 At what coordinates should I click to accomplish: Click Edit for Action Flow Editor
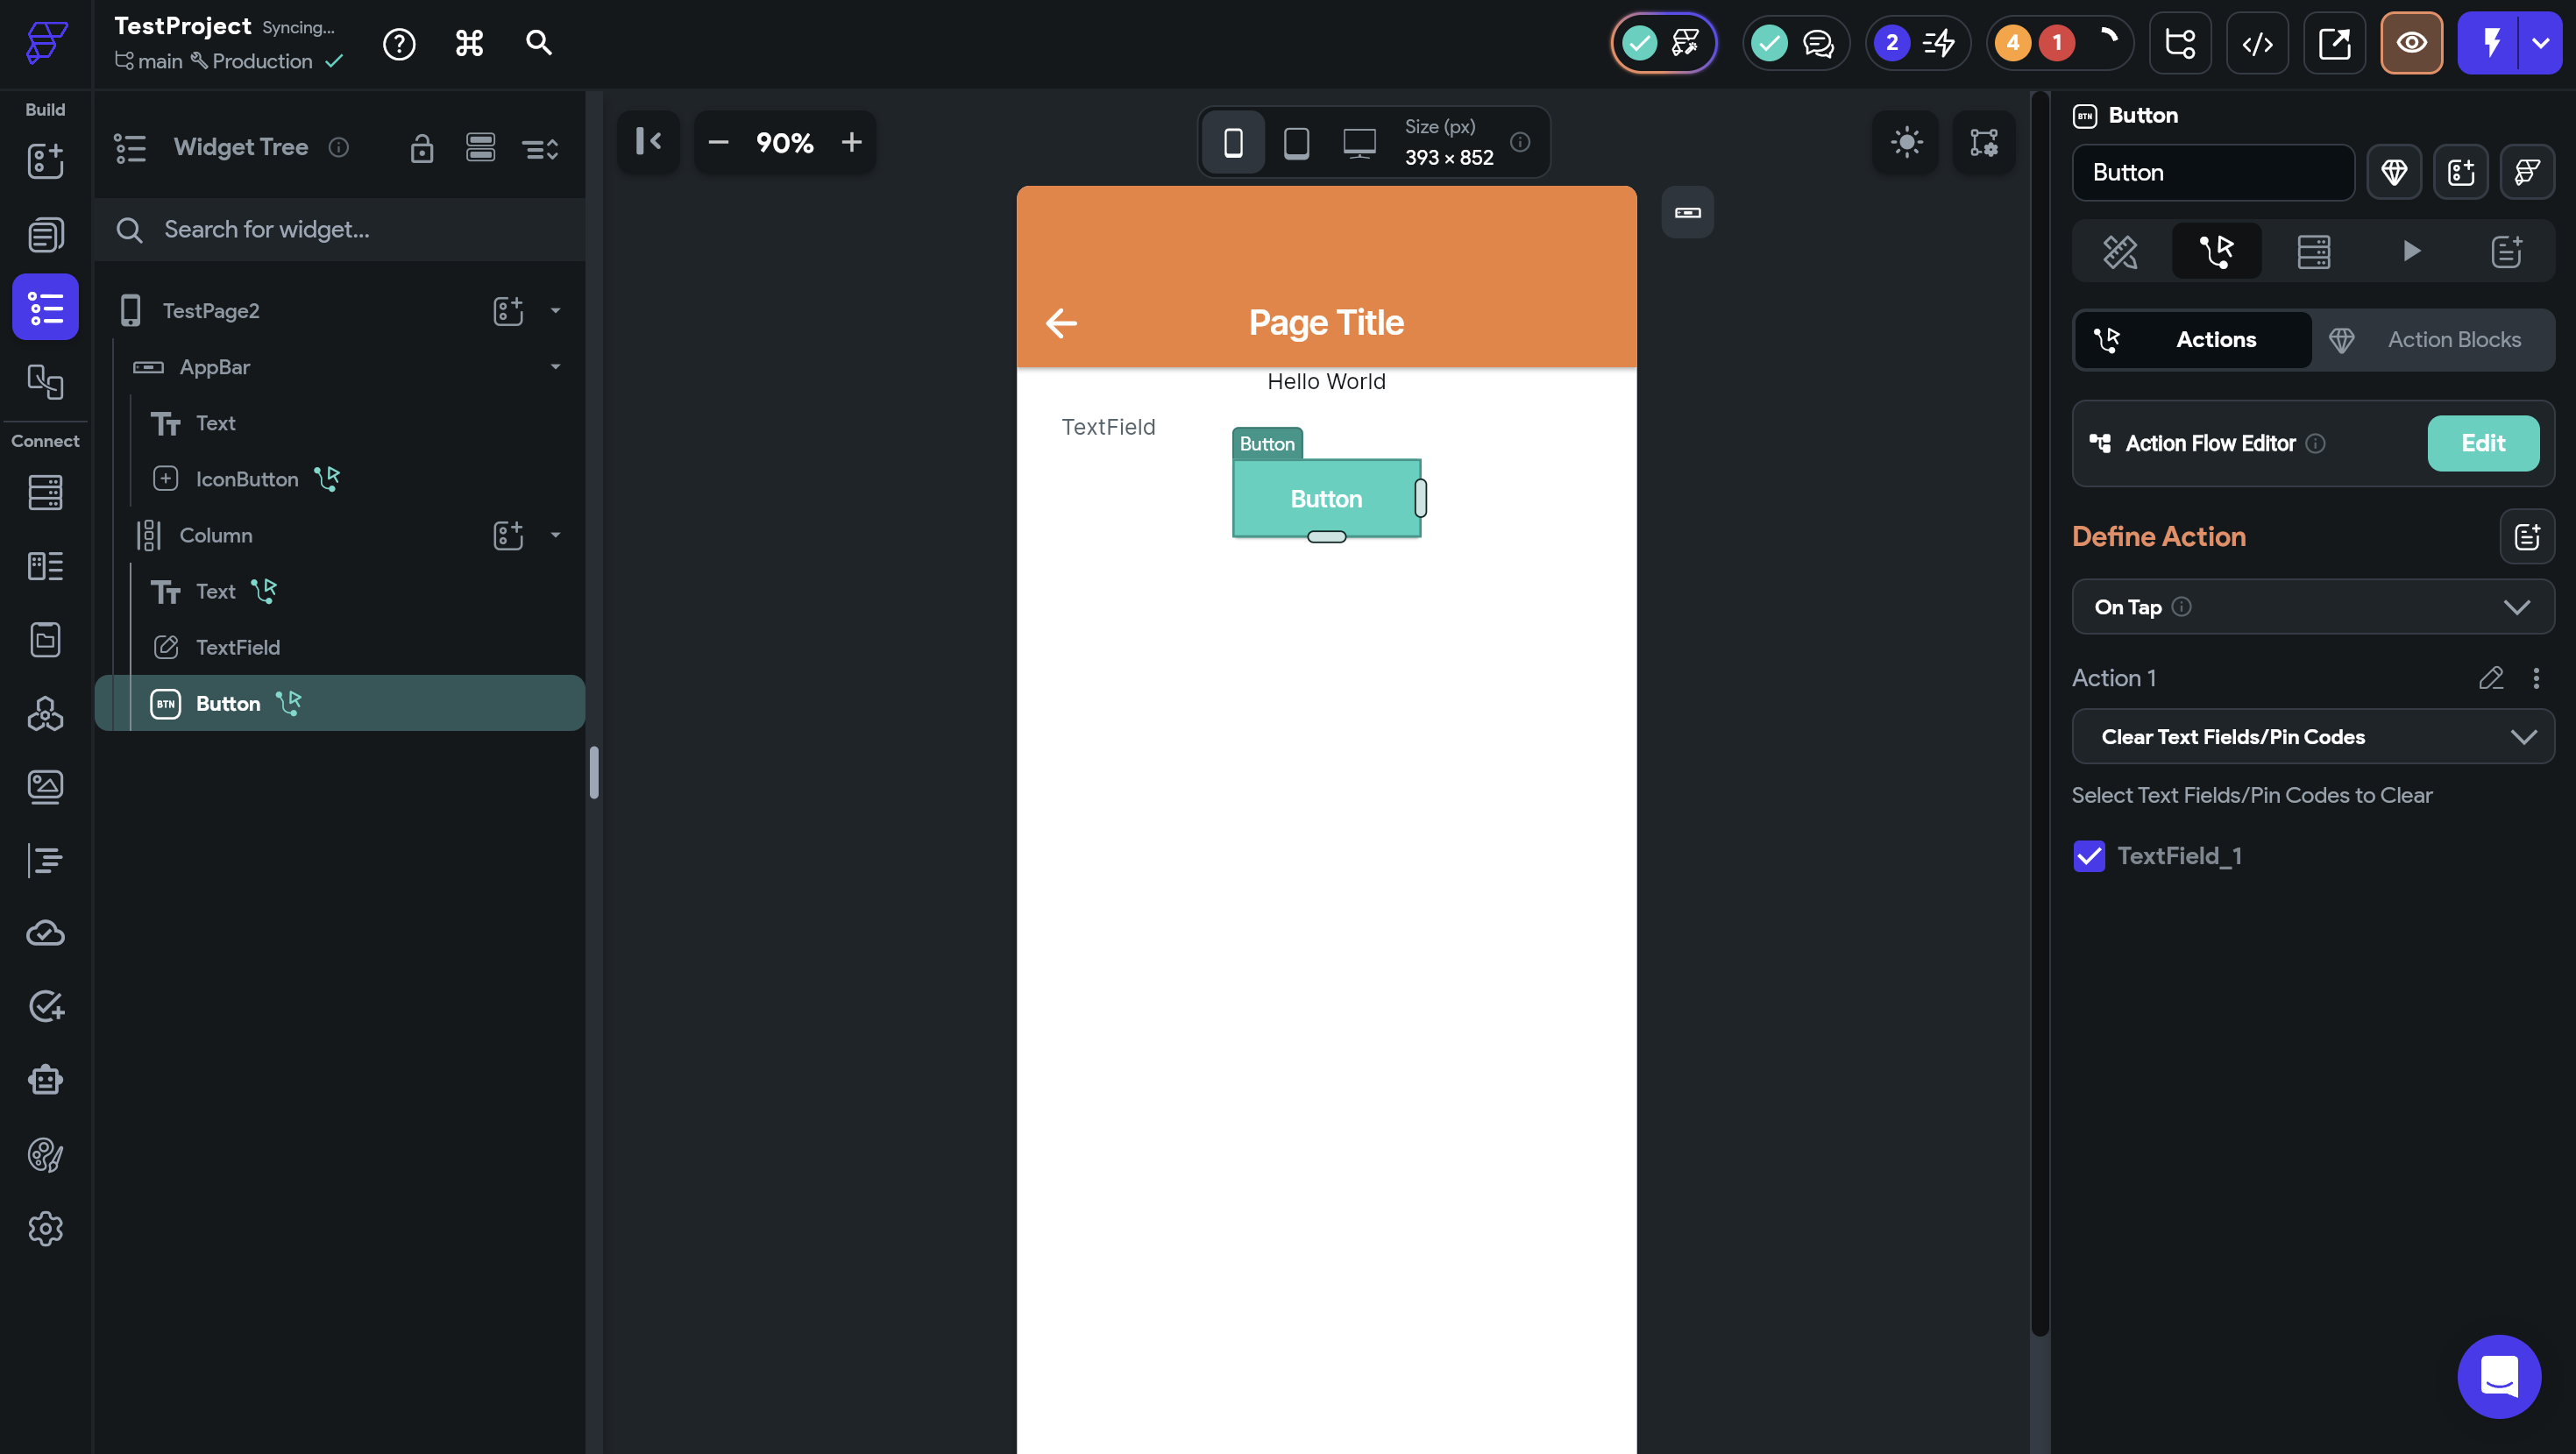(x=2482, y=443)
